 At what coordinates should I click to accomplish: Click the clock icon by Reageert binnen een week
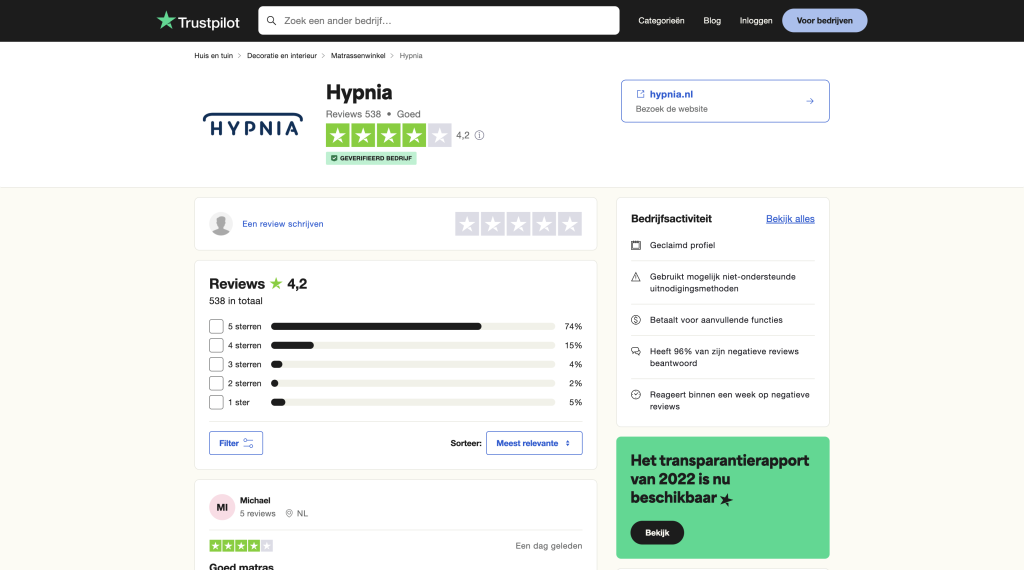636,394
